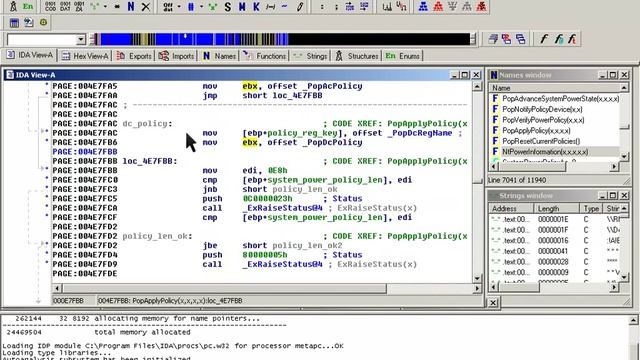Screen dimensions: 640x360
Task: Switch to the Hex View-A tab
Action: pyautogui.click(x=85, y=56)
